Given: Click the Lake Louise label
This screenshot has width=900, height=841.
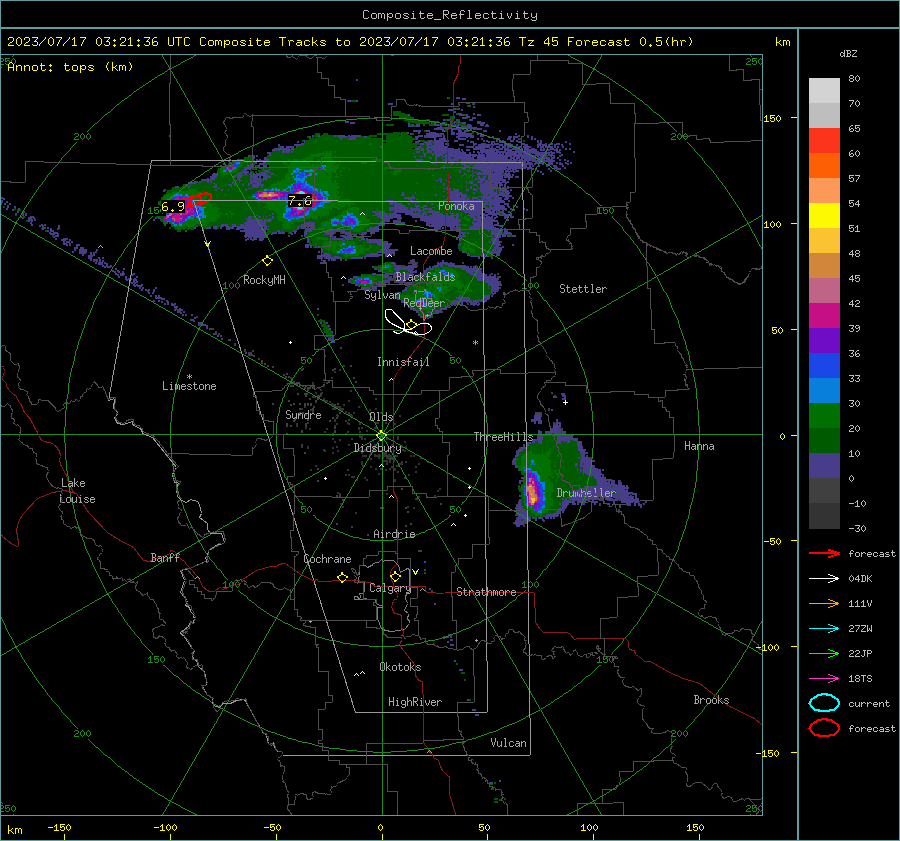Looking at the screenshot, I should coord(77,491).
